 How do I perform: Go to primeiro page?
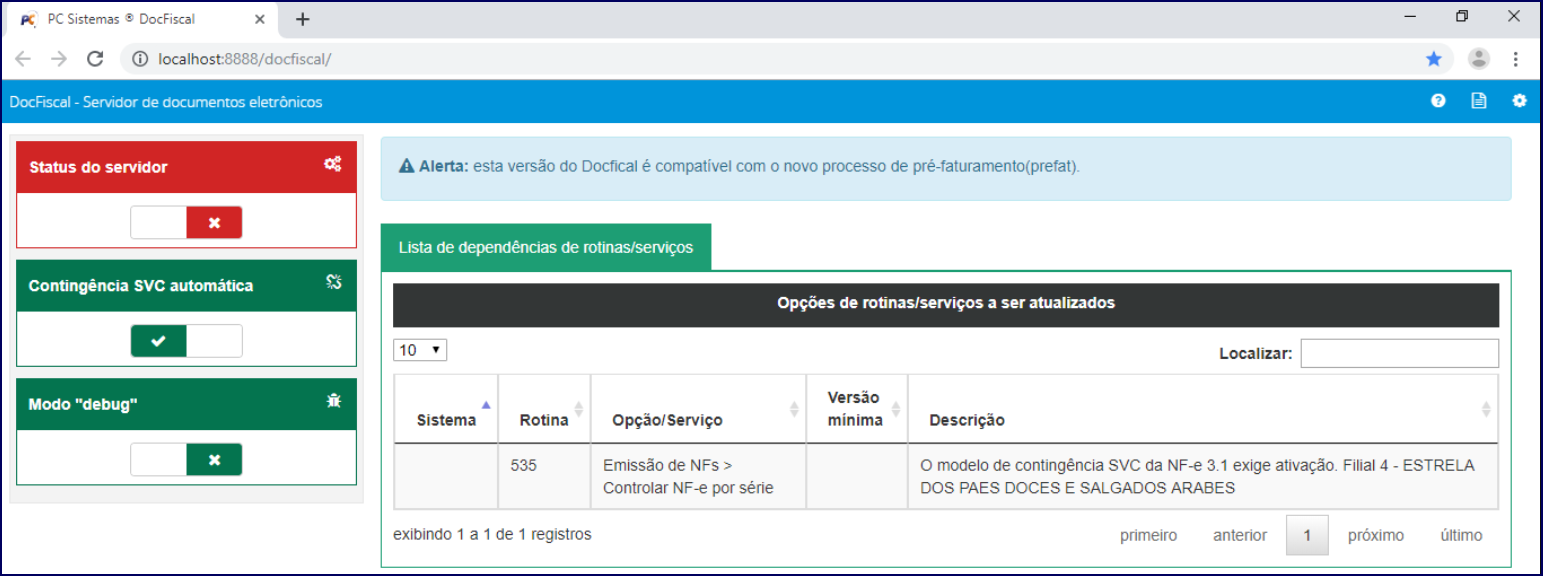(x=1148, y=535)
